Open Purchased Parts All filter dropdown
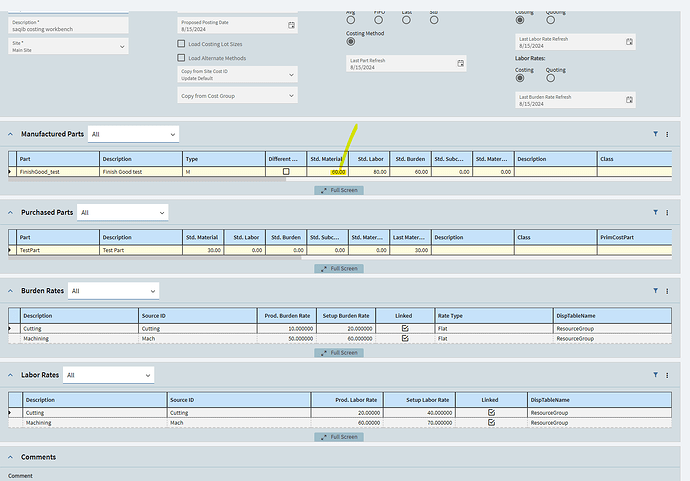Viewport: 690px width, 481px height. tap(122, 213)
